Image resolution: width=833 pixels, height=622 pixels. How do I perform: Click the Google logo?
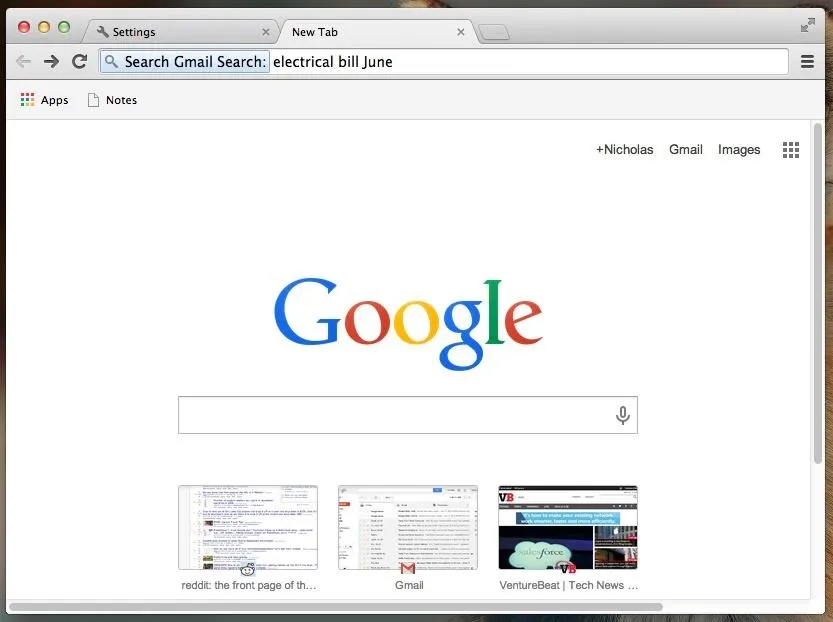click(x=408, y=323)
